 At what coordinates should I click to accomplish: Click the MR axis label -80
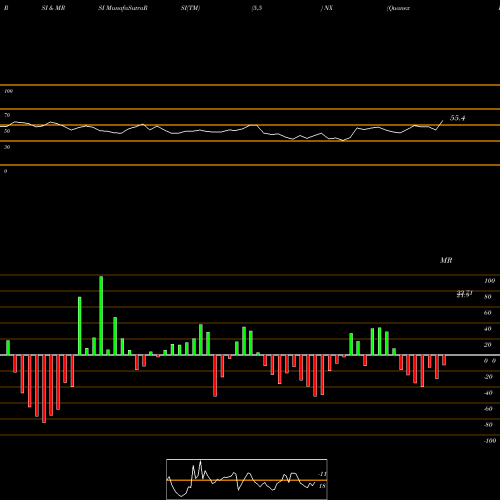tap(488, 425)
